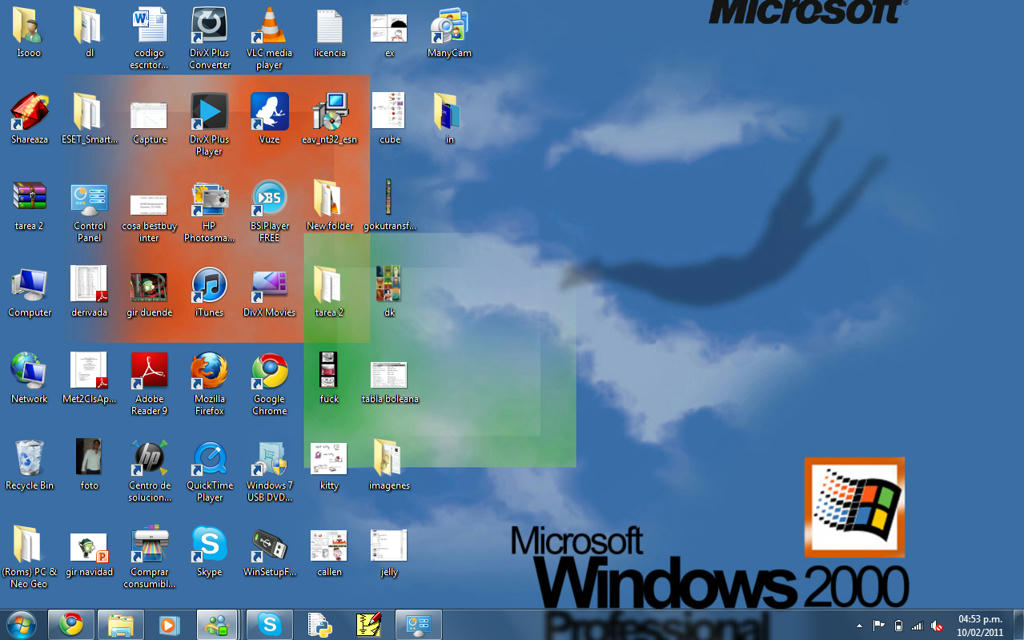Select the Google Chrome desktop shortcut
The image size is (1024, 640).
coord(269,373)
